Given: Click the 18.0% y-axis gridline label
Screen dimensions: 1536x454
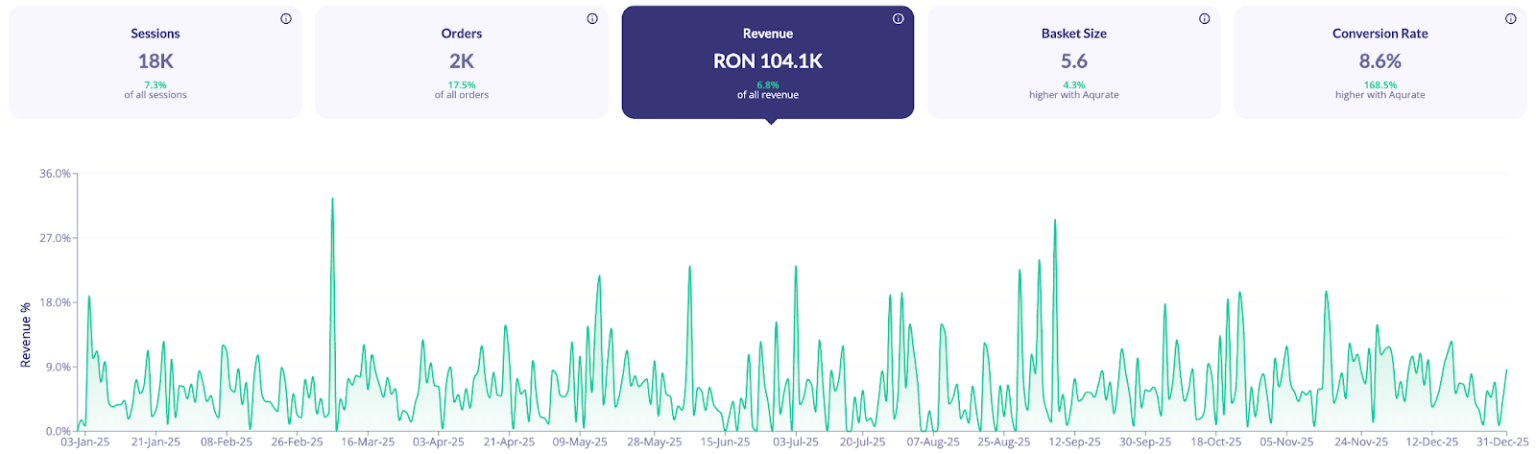Looking at the screenshot, I should 55,302.
